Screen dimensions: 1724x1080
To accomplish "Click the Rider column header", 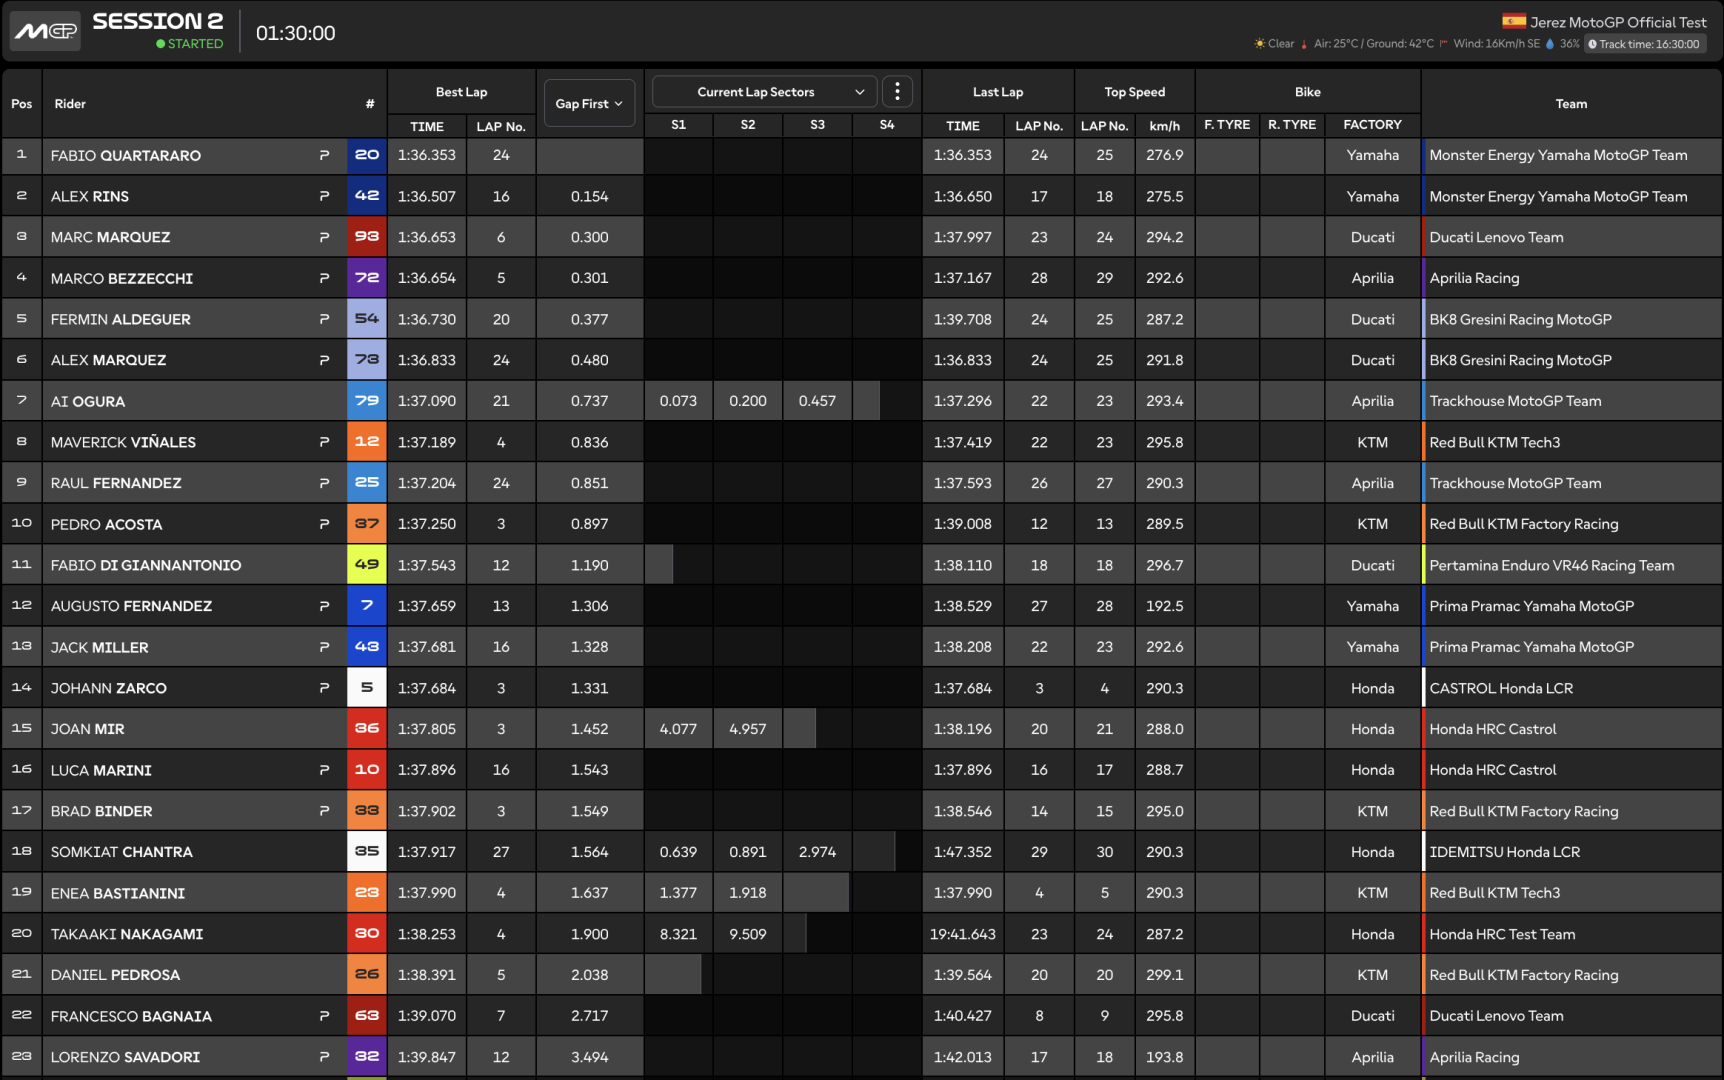I will [70, 104].
